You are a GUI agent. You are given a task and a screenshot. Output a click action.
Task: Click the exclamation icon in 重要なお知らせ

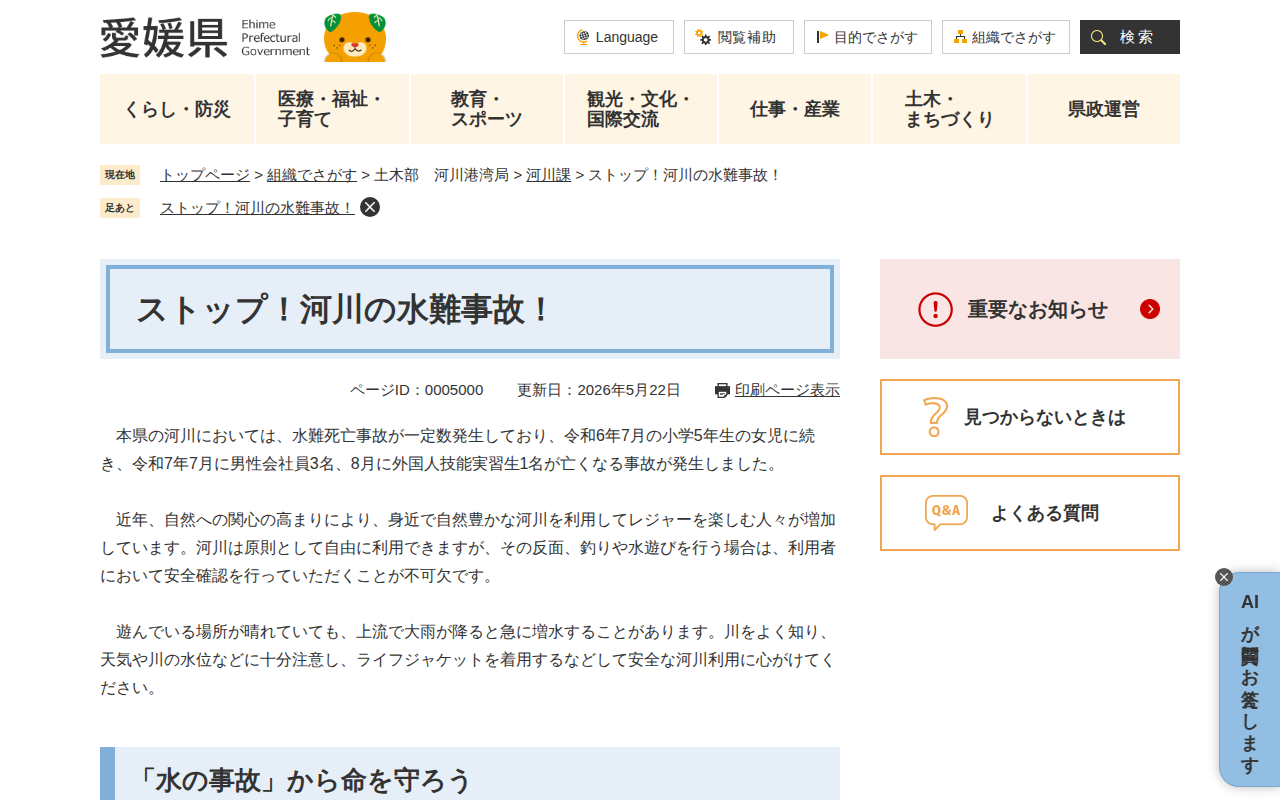[936, 309]
